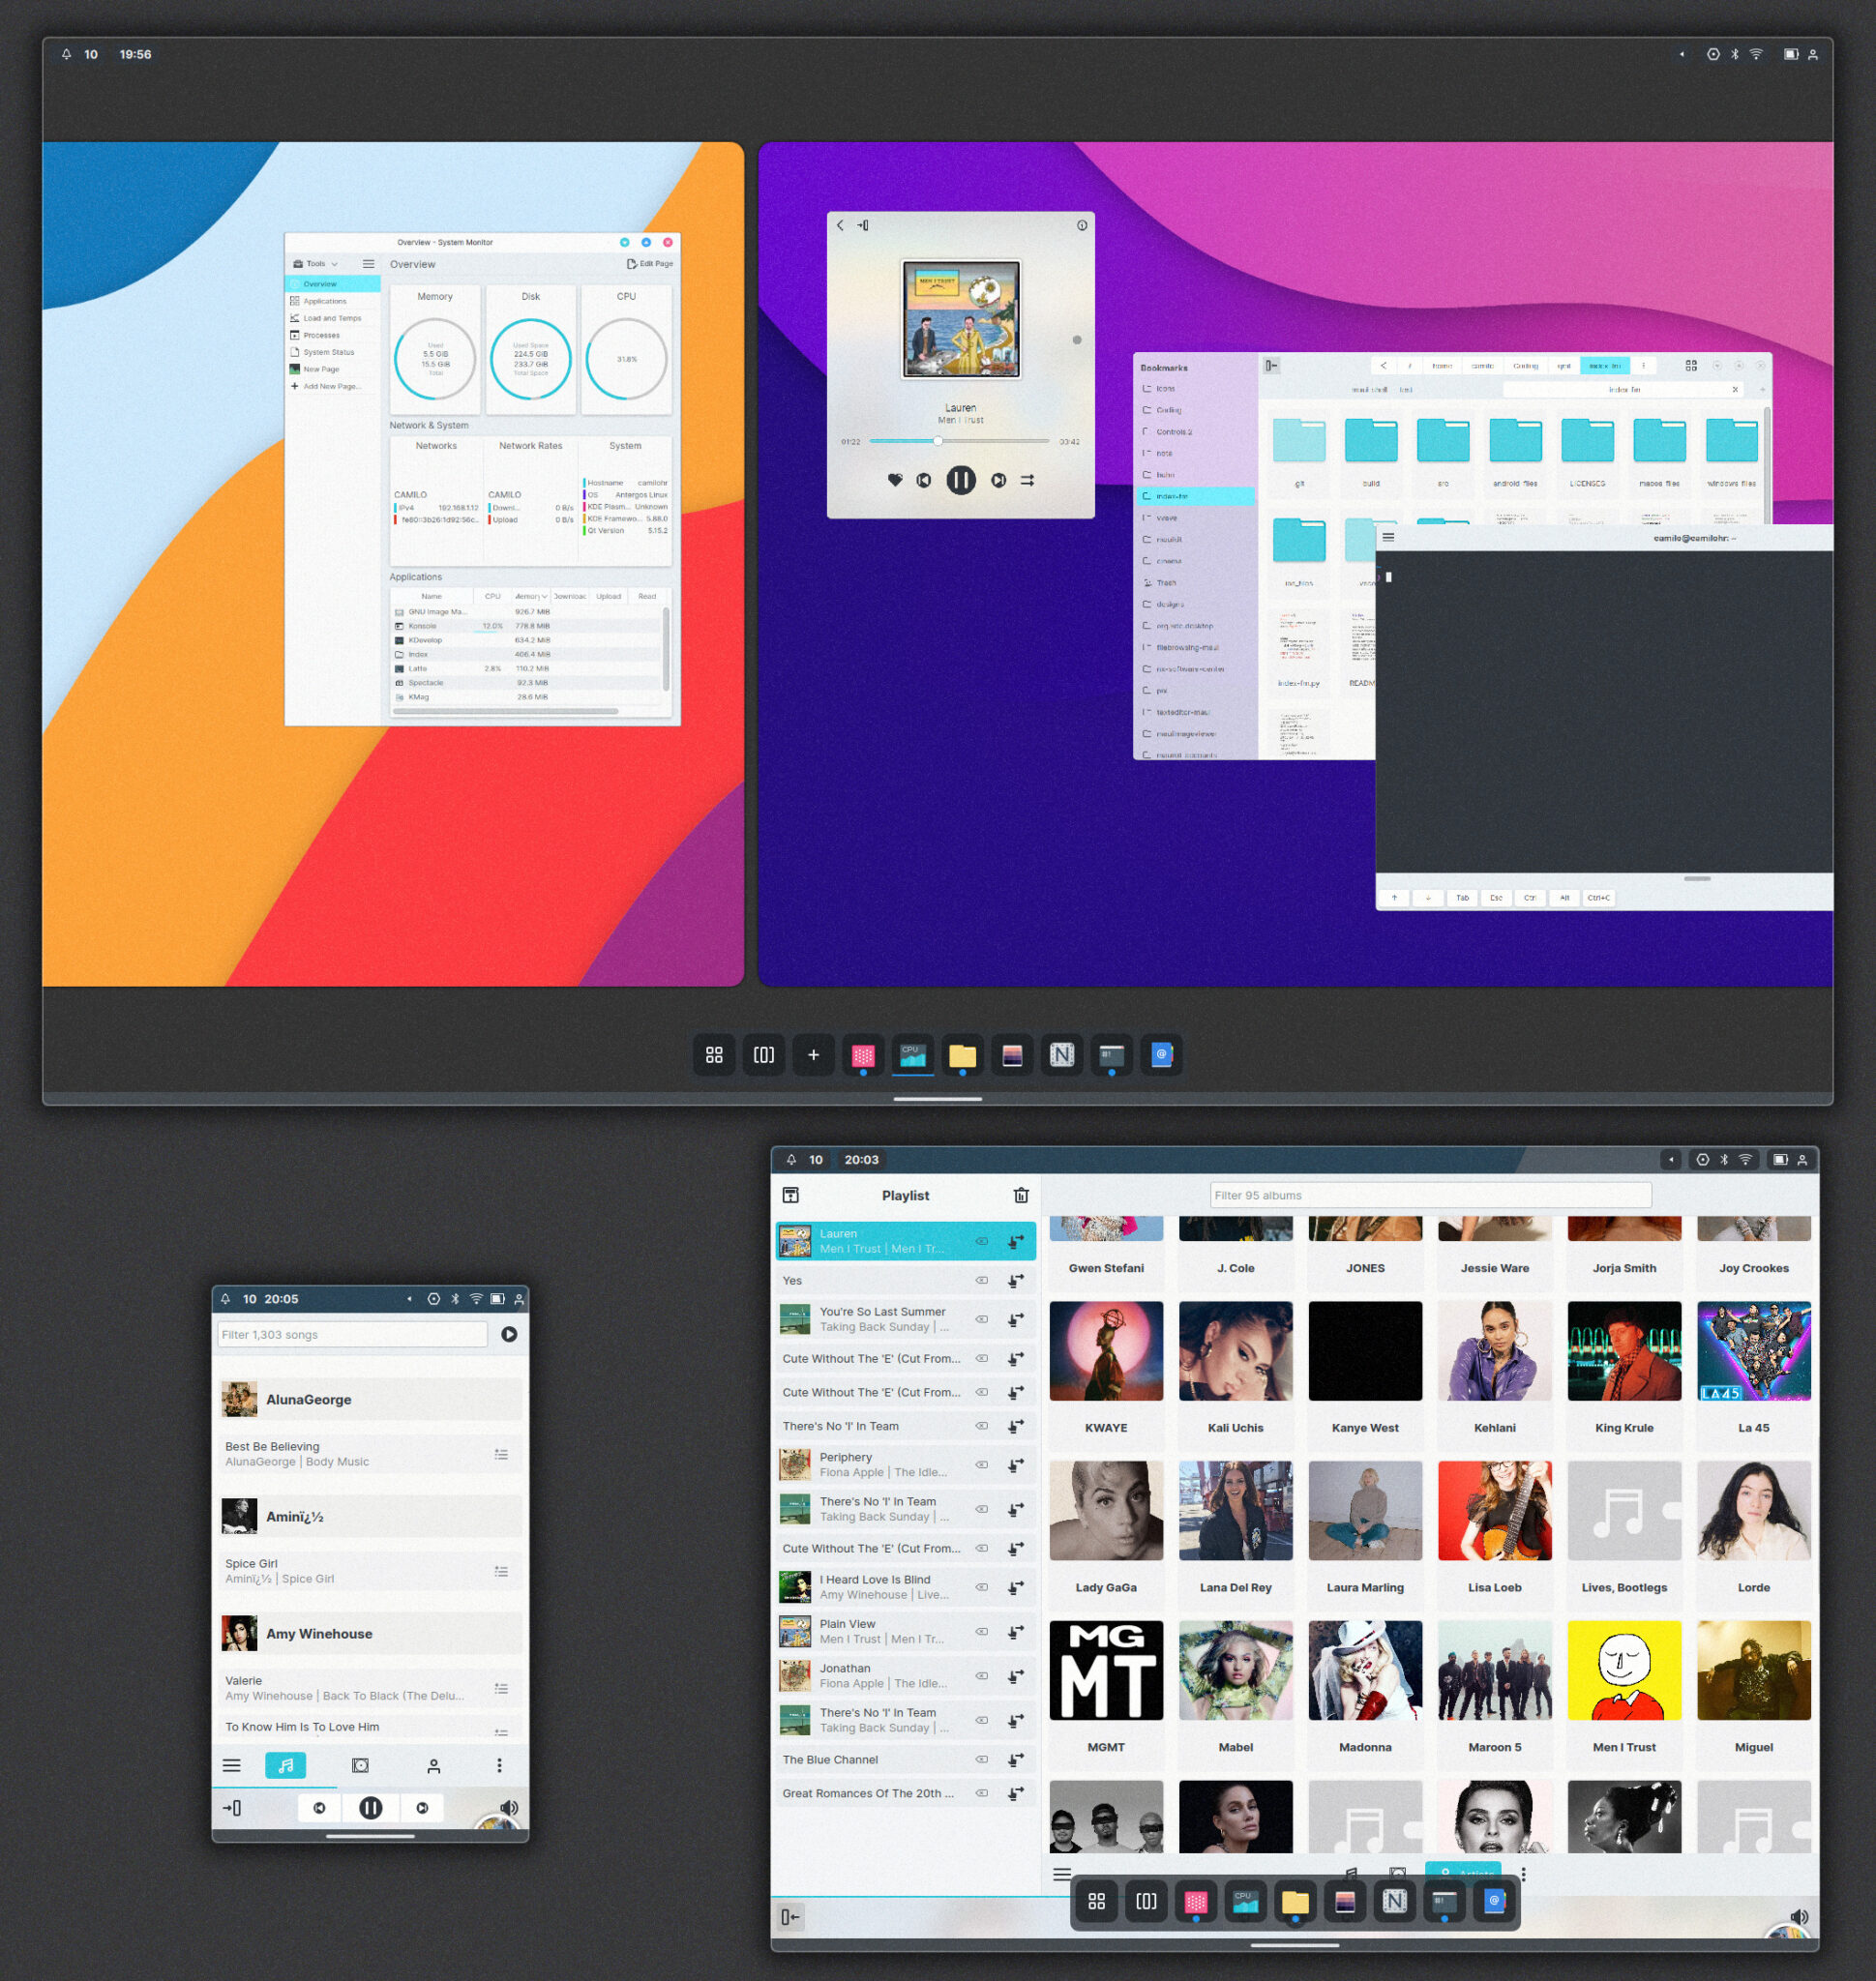Open Load and Temps page in System Monitor
Viewport: 1876px width, 1981px height.
(332, 318)
